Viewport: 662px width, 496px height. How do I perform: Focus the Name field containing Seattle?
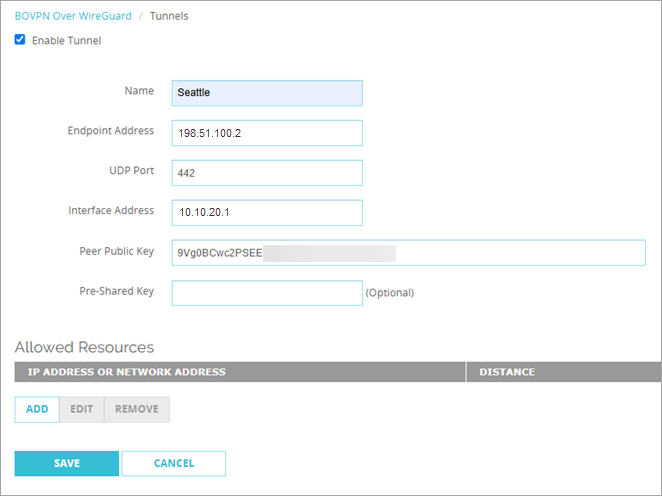[x=267, y=93]
